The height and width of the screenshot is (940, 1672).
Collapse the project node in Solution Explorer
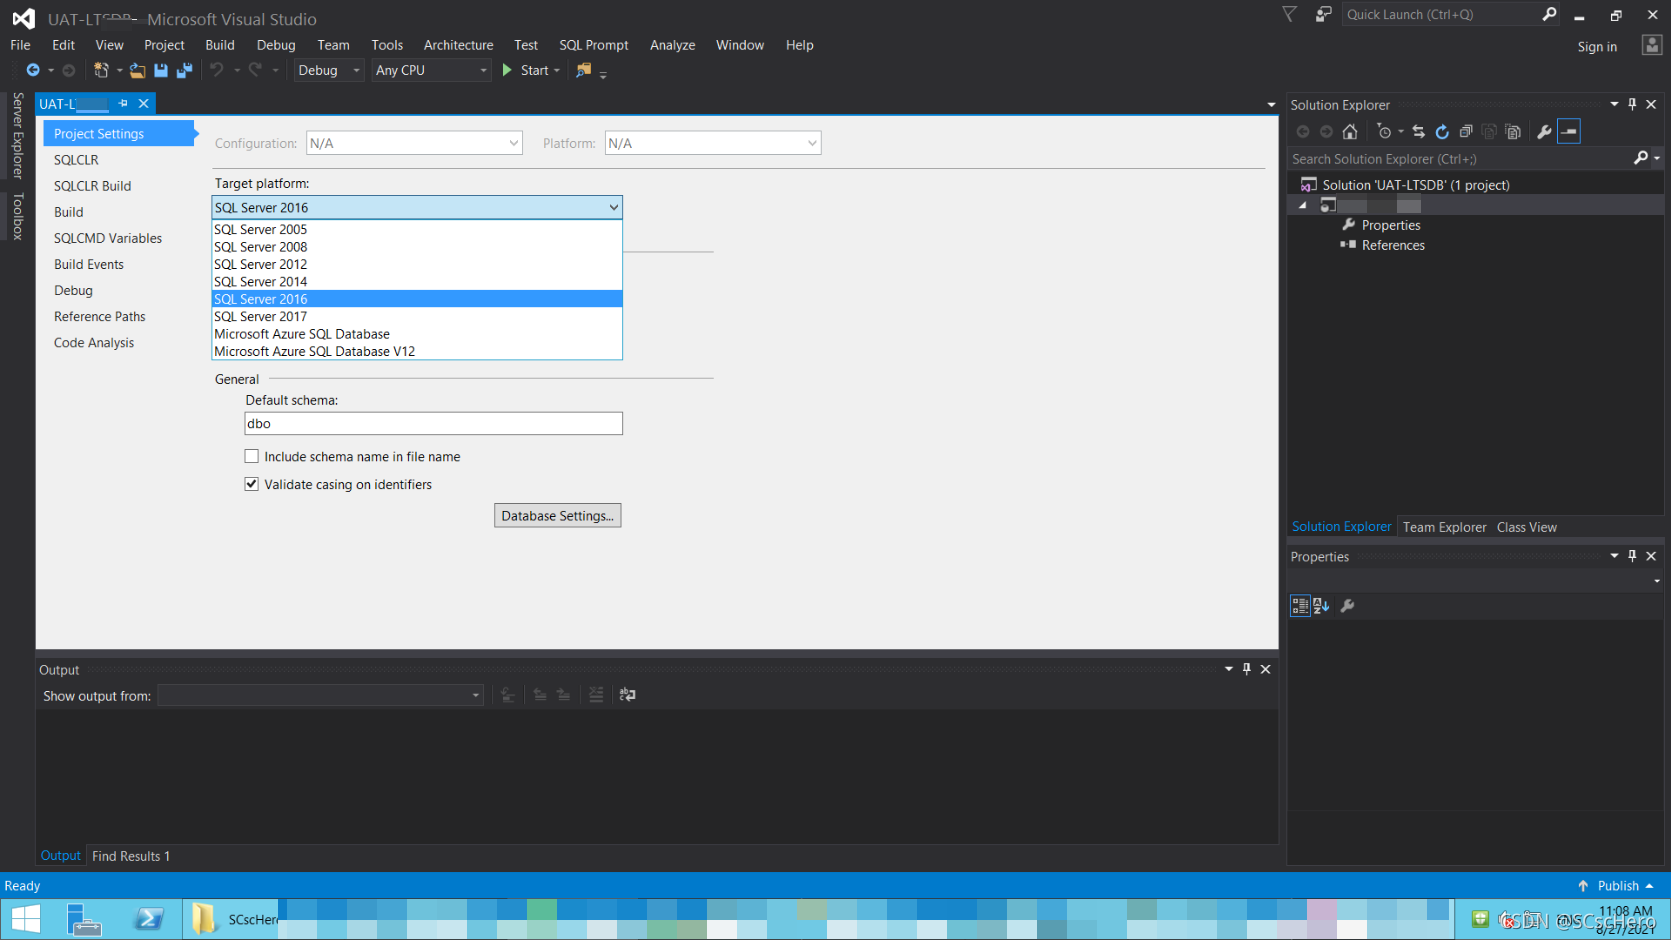[x=1302, y=205]
